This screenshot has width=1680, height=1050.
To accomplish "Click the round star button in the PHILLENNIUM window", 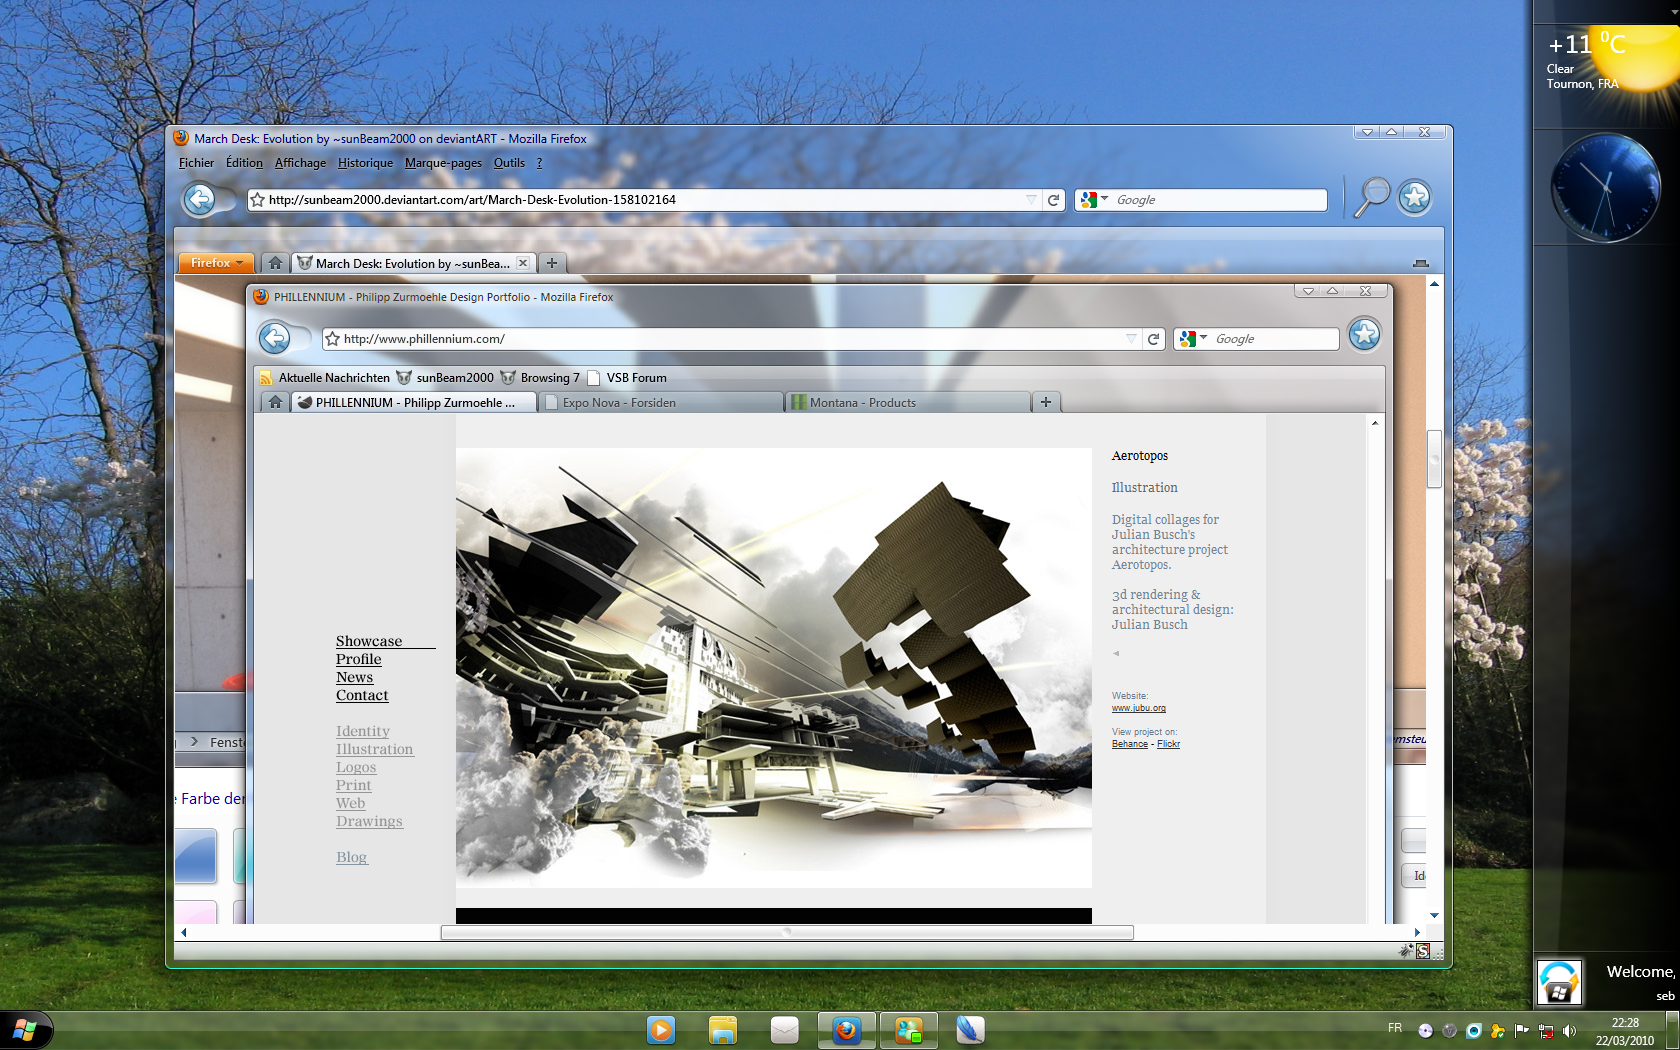I will (x=1364, y=334).
